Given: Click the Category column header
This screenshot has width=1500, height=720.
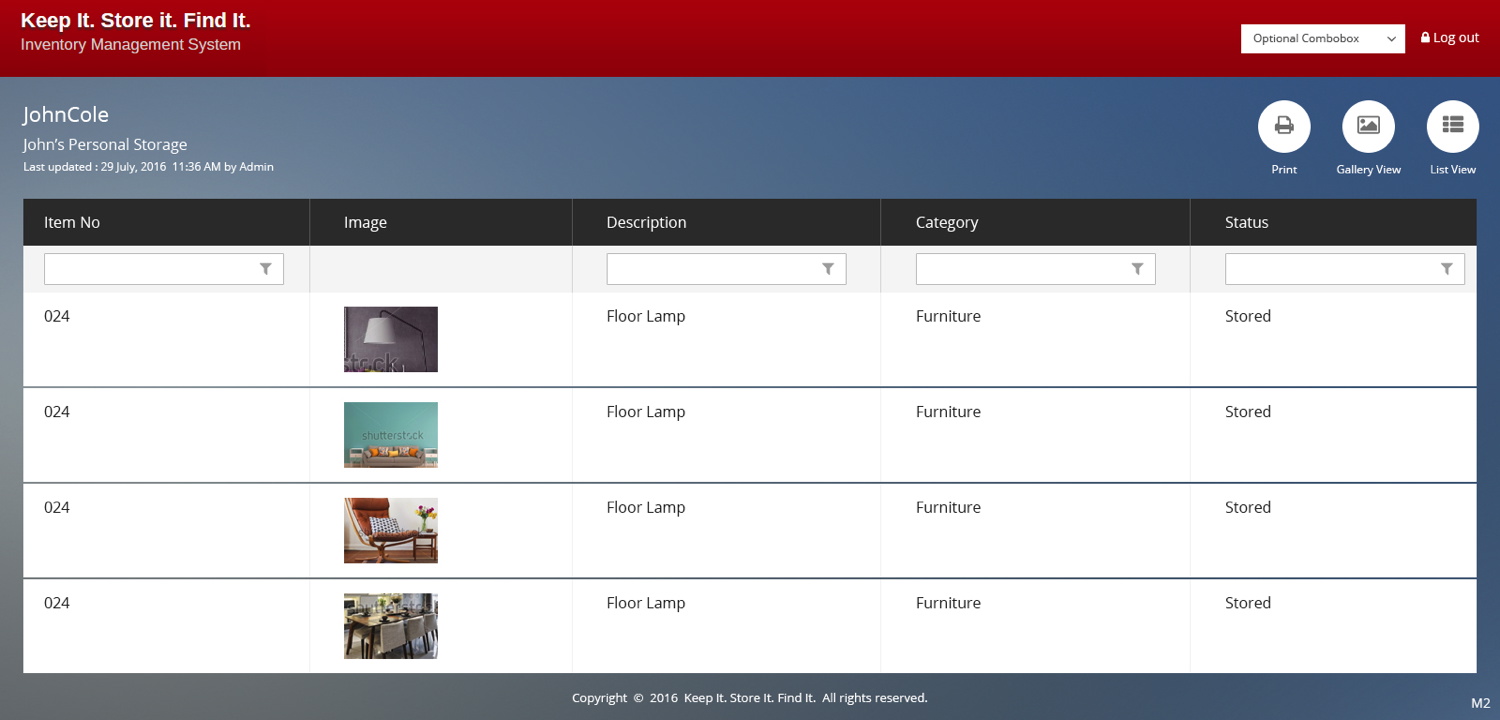Looking at the screenshot, I should click(x=946, y=222).
